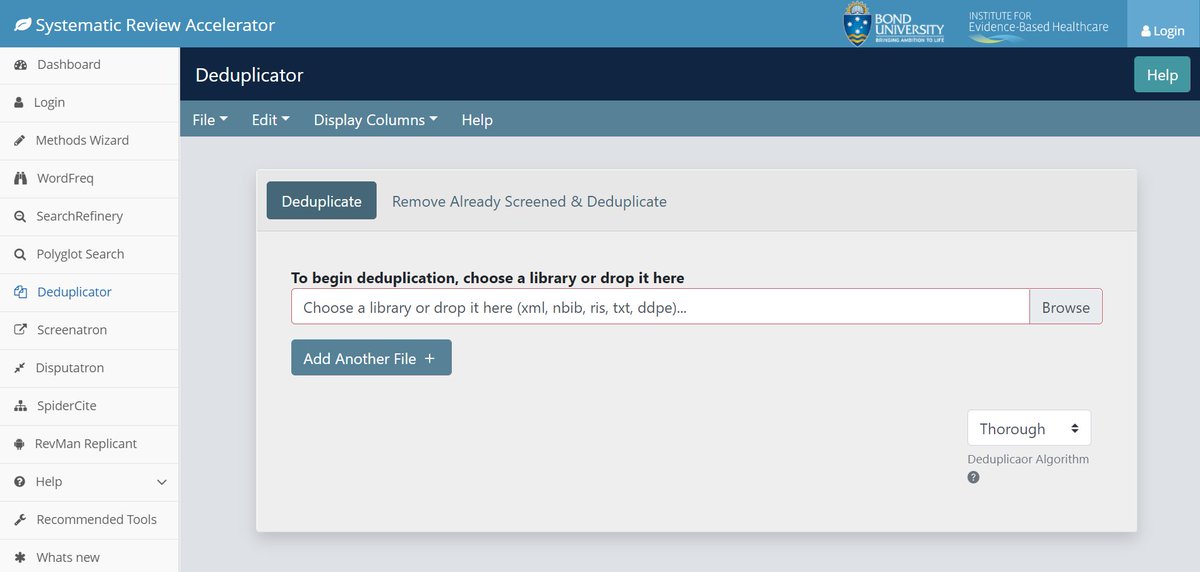Open RevMan Replicant from the sidebar
1200x572 pixels.
tap(90, 444)
